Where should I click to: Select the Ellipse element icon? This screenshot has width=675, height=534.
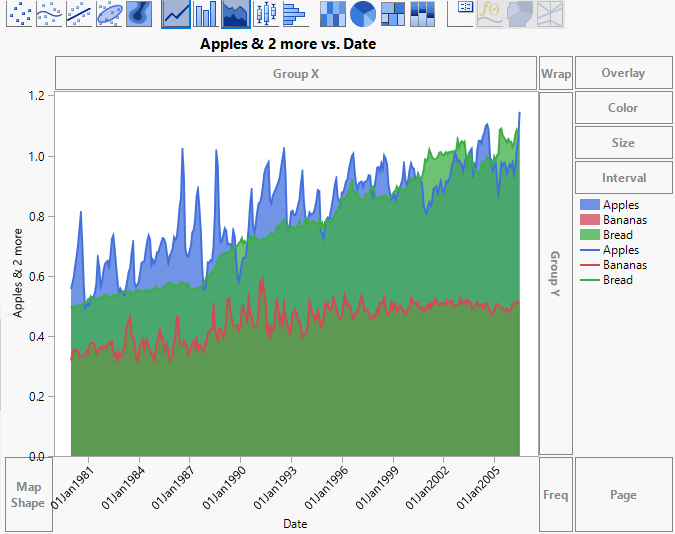(110, 13)
